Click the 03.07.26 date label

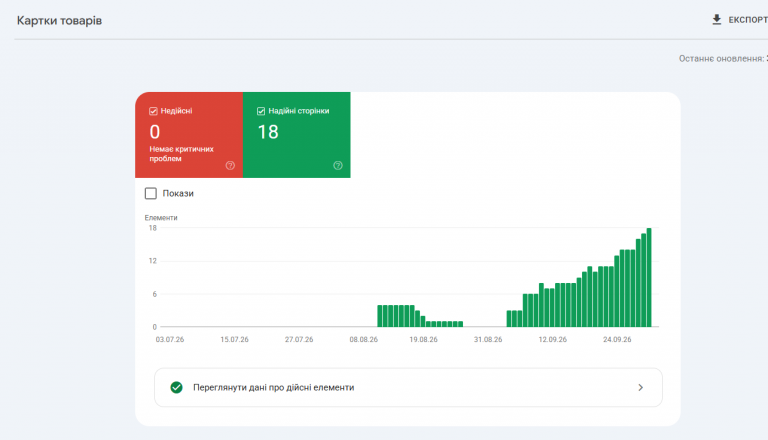click(170, 340)
